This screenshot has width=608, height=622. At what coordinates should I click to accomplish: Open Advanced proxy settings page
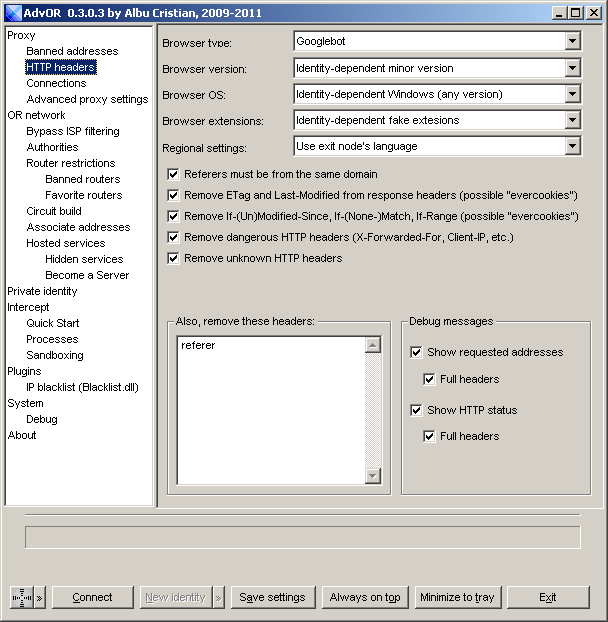tap(87, 99)
